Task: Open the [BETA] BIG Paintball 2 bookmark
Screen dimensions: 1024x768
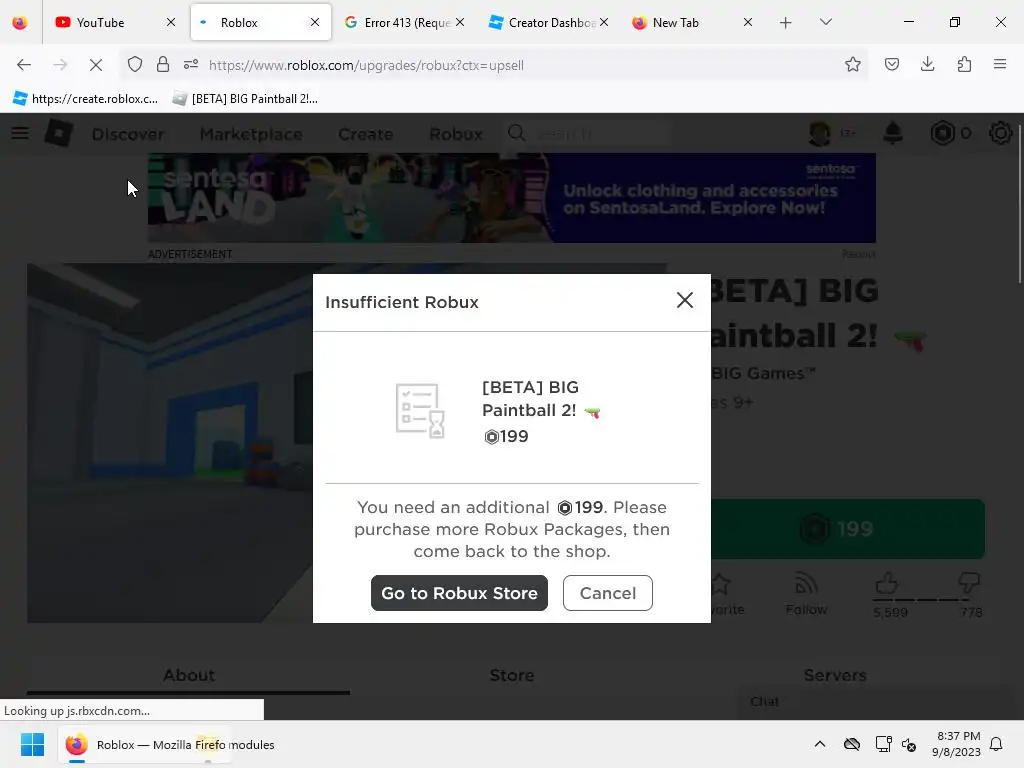Action: [x=245, y=99]
